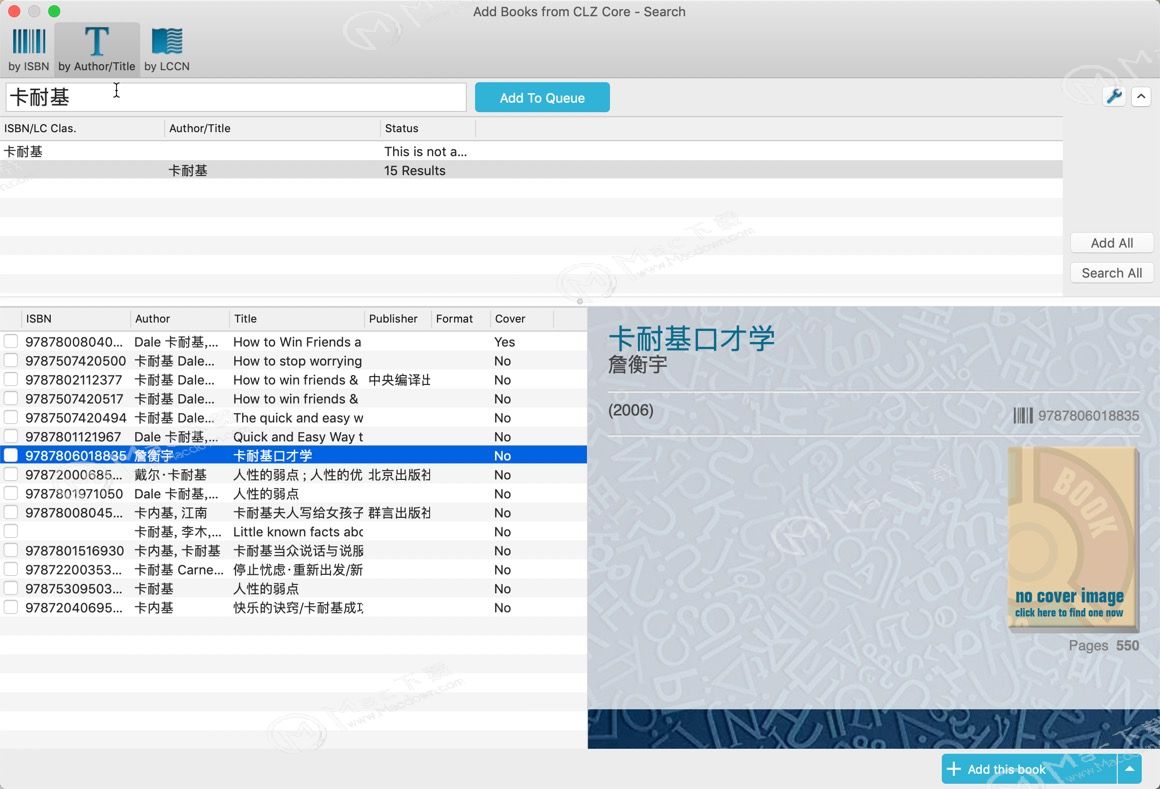Tick the checkbox for the selected 卡耐基口才学 row
Image resolution: width=1160 pixels, height=789 pixels.
pyautogui.click(x=11, y=456)
